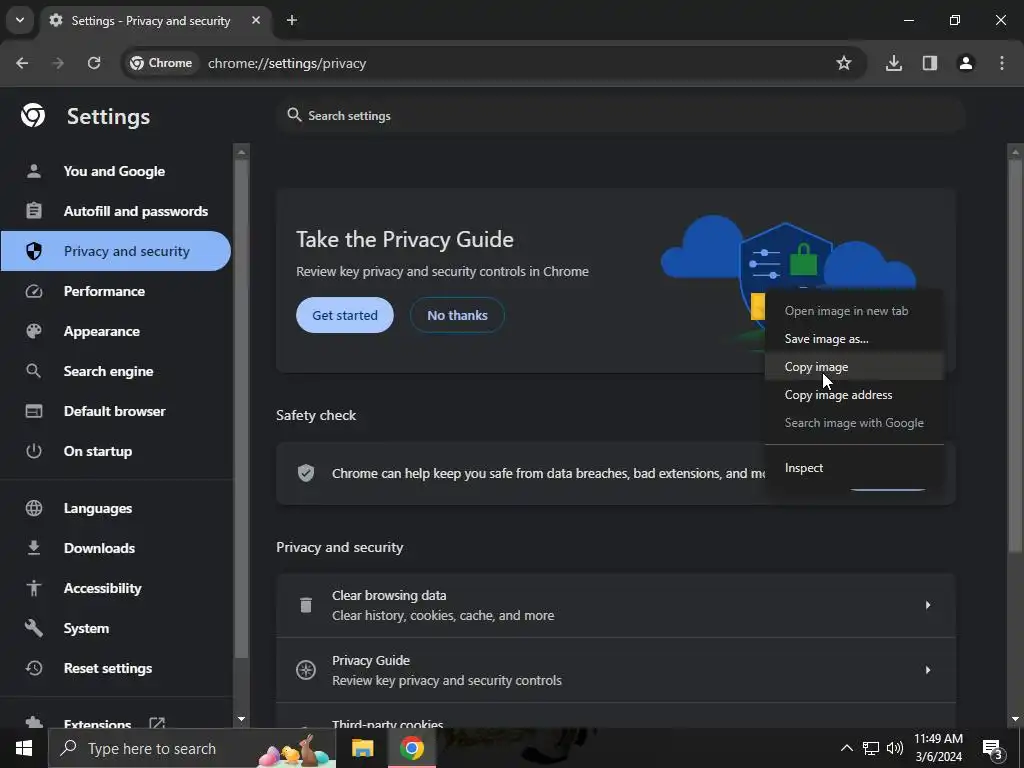The image size is (1024, 768).
Task: Open Reset settings
Action: coord(116,668)
